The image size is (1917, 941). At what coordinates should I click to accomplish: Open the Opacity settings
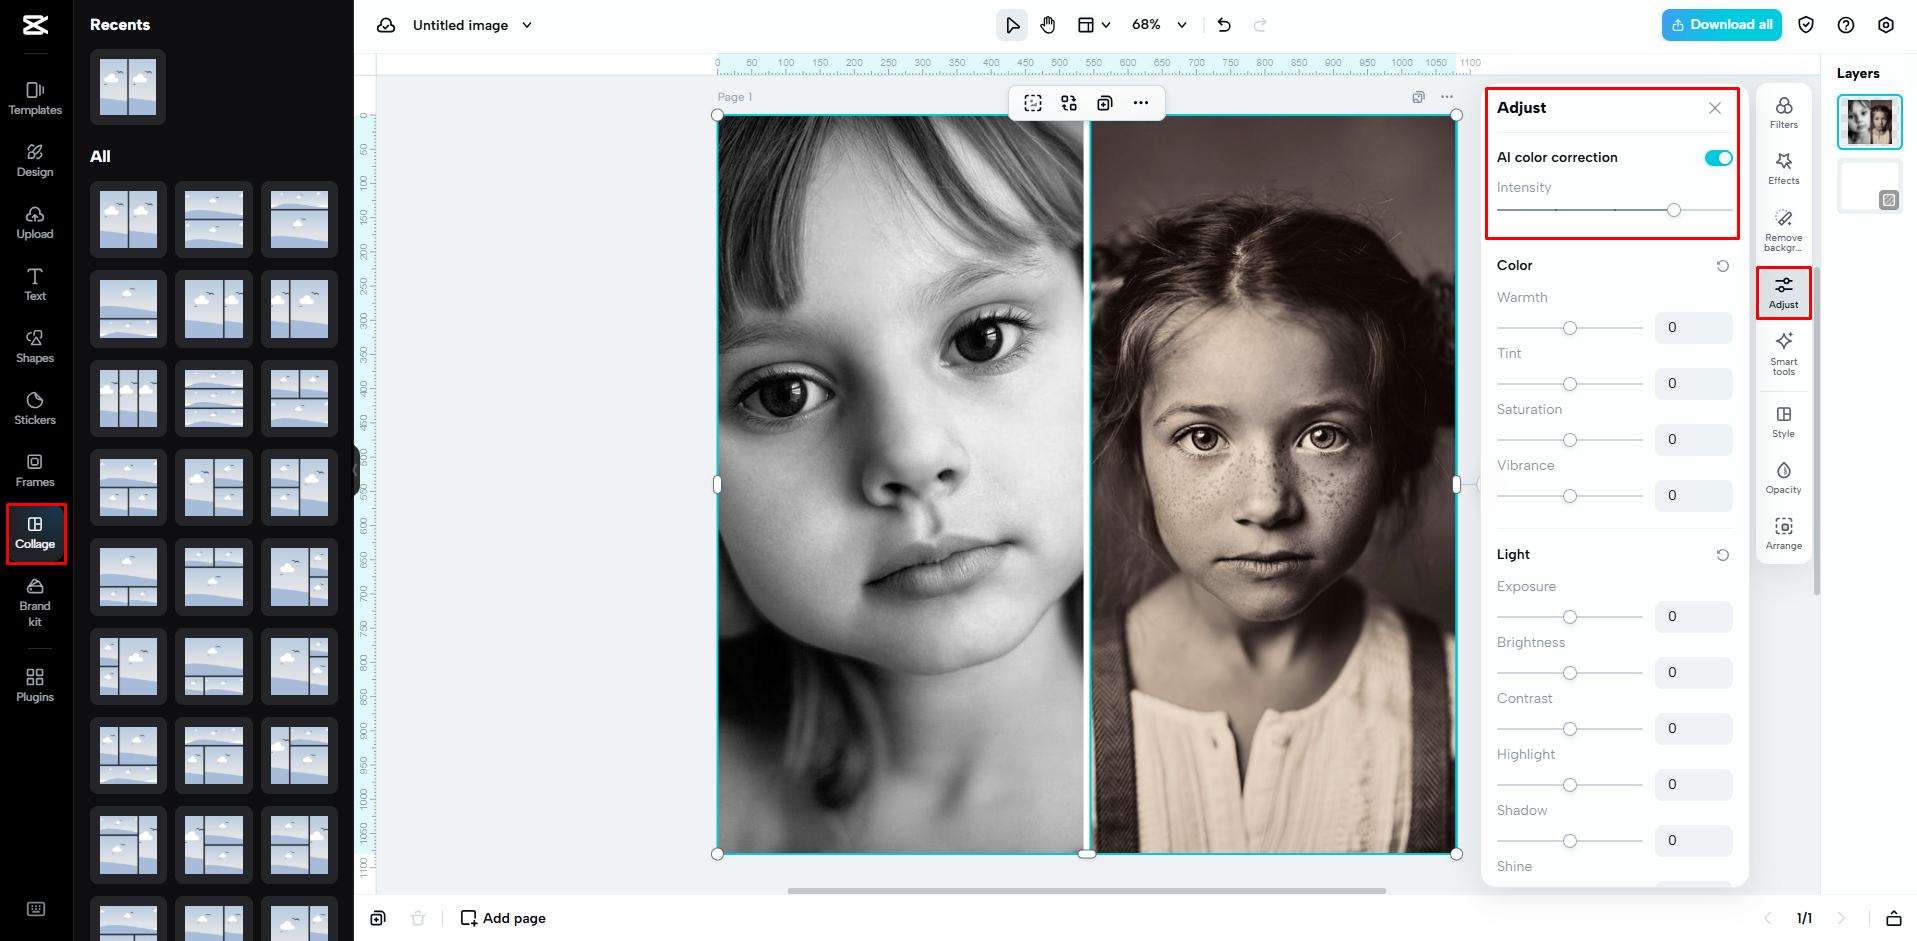pyautogui.click(x=1783, y=477)
